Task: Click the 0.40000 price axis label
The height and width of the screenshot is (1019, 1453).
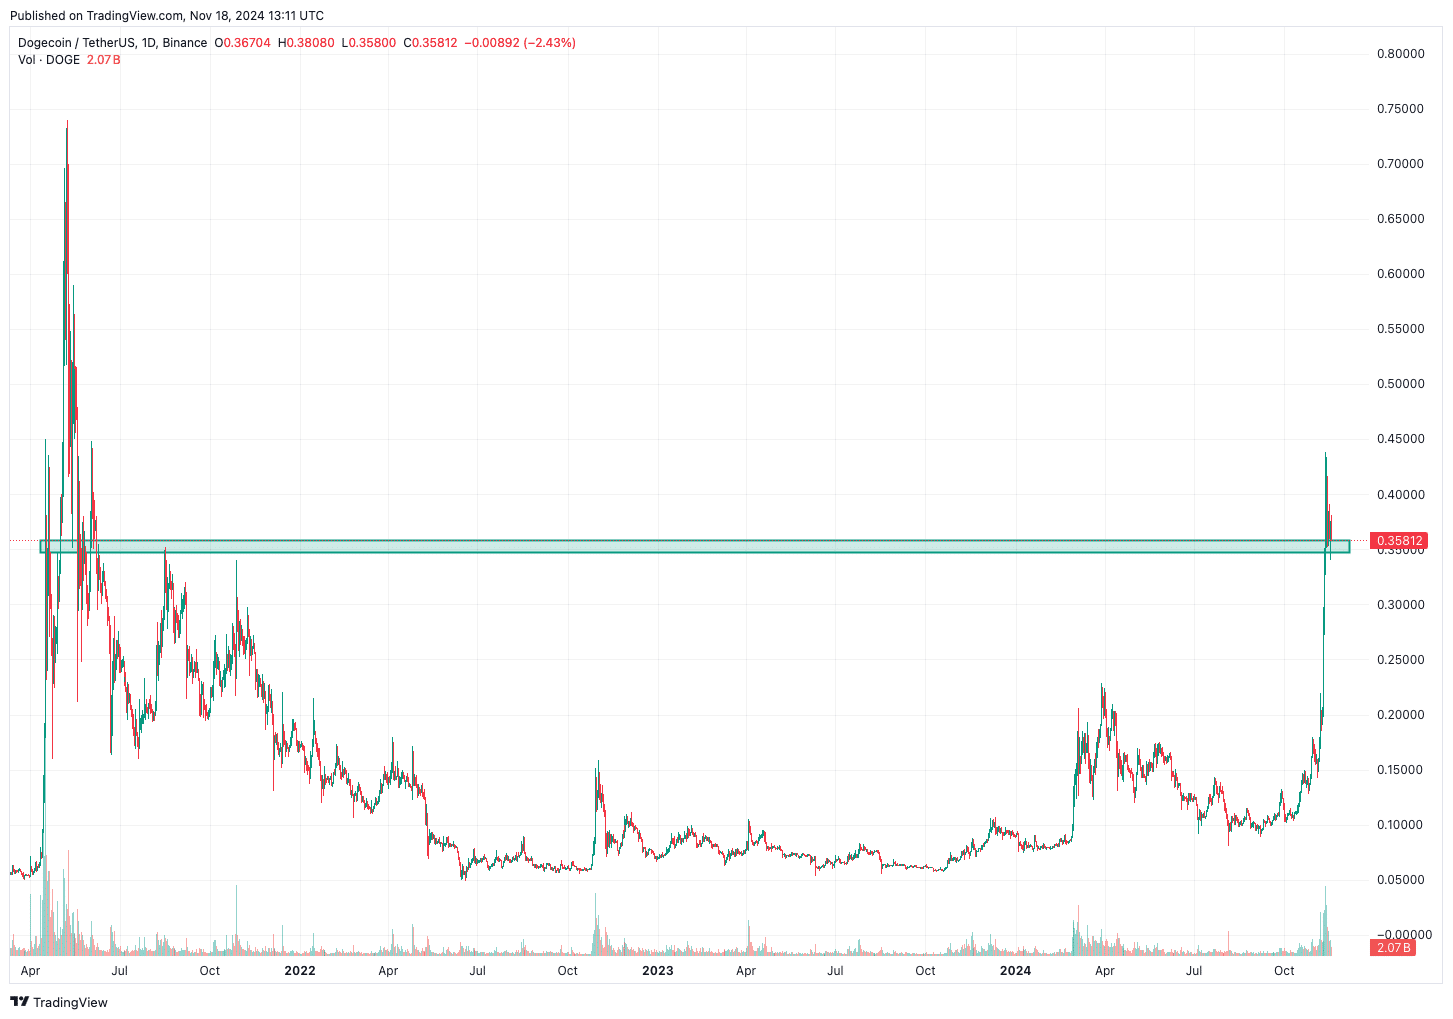Action: [1400, 494]
